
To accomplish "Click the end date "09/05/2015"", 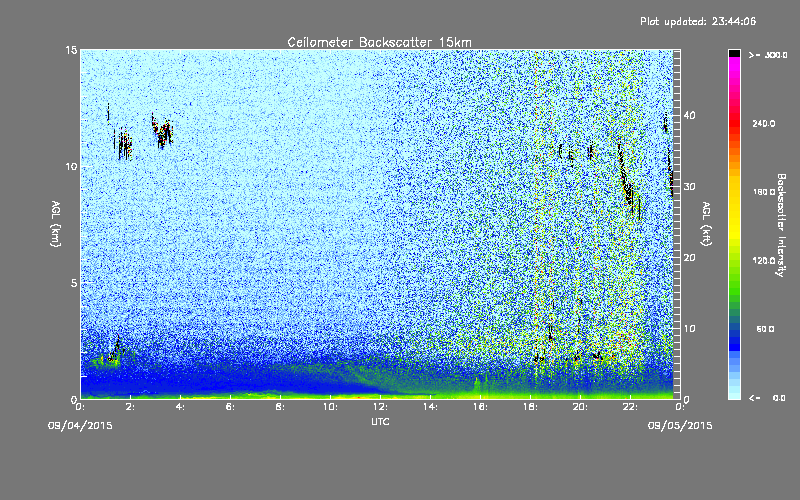I will 680,426.
